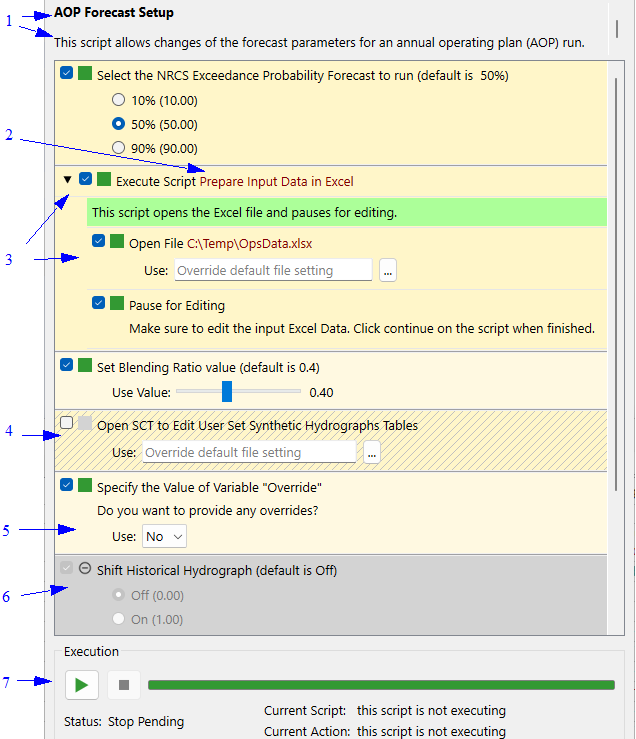Click the green Run script play button
The width and height of the screenshot is (636, 739).
pyautogui.click(x=82, y=685)
